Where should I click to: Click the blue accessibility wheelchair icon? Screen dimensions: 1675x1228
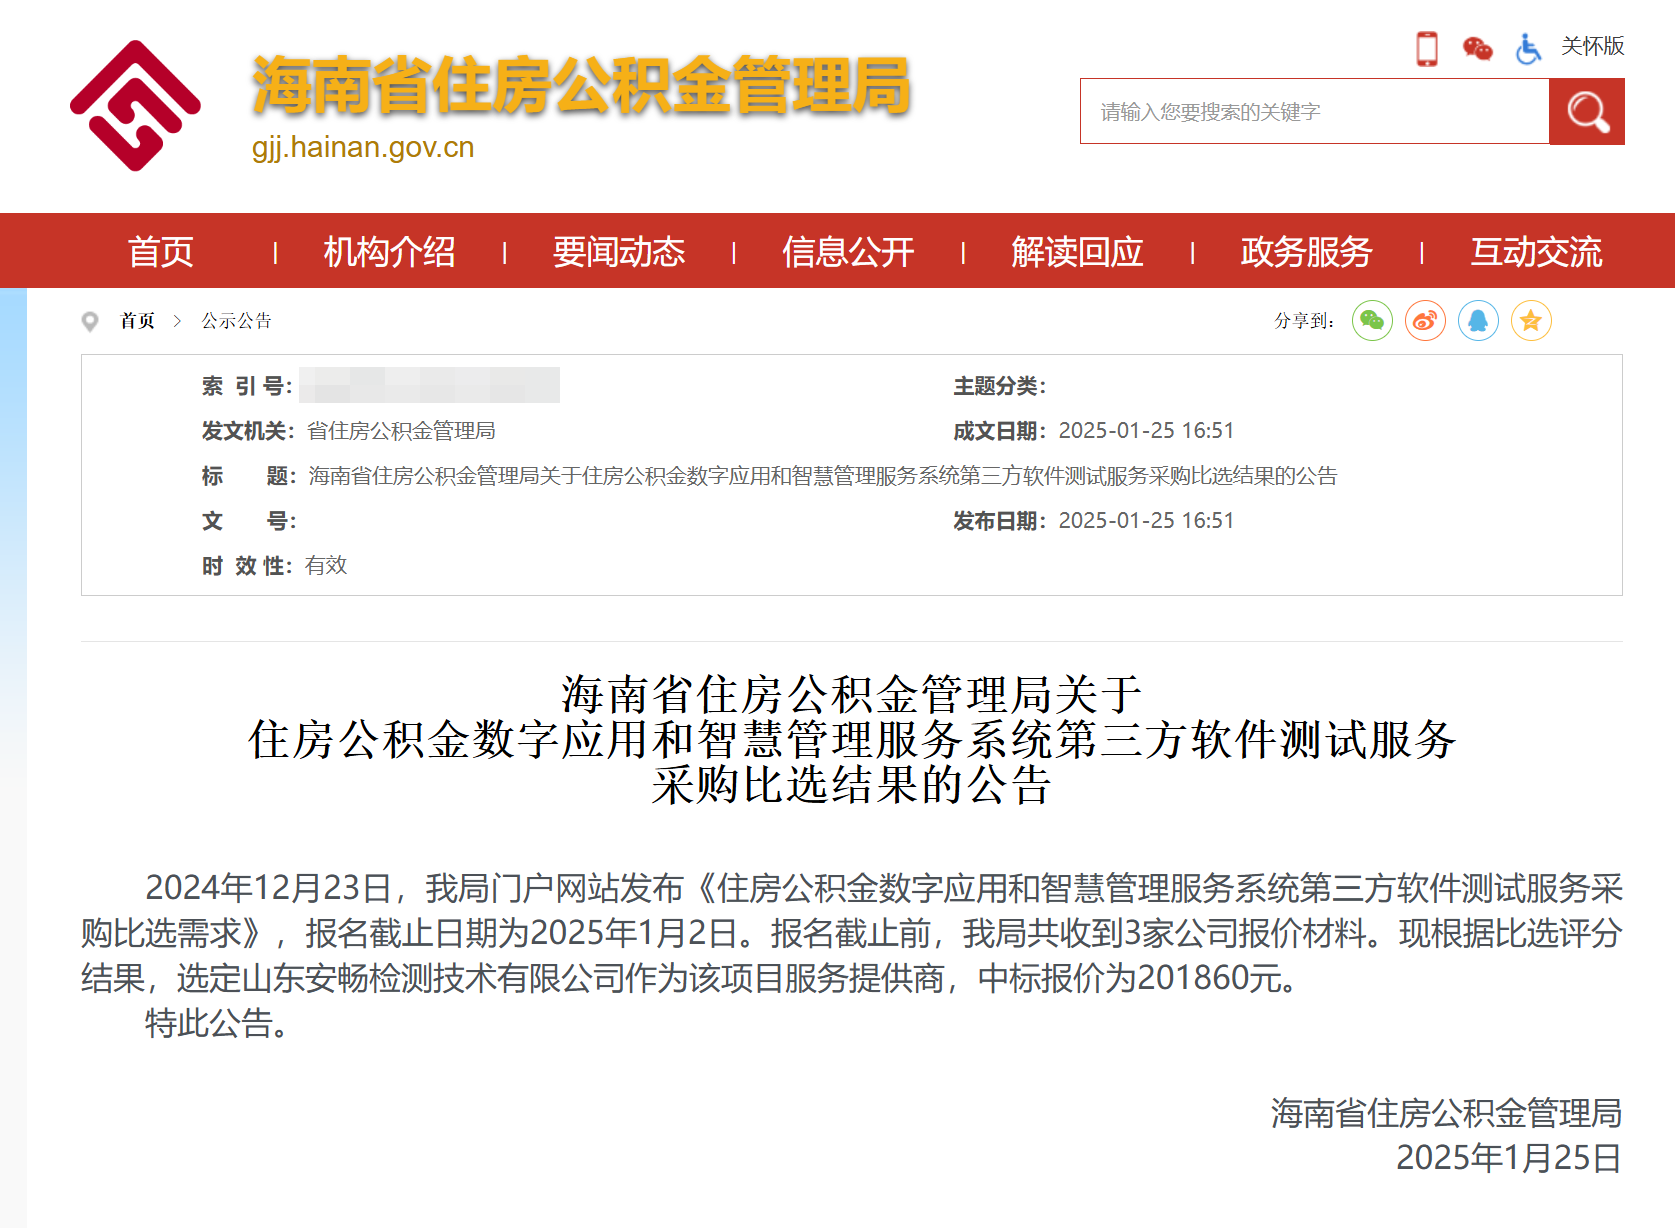point(1528,48)
